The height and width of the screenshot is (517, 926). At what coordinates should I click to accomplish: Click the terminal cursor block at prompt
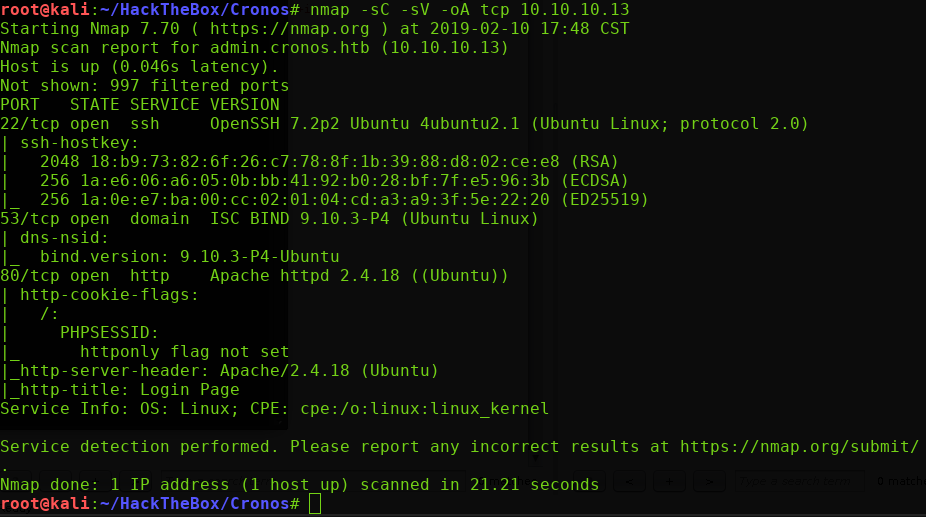(x=315, y=504)
